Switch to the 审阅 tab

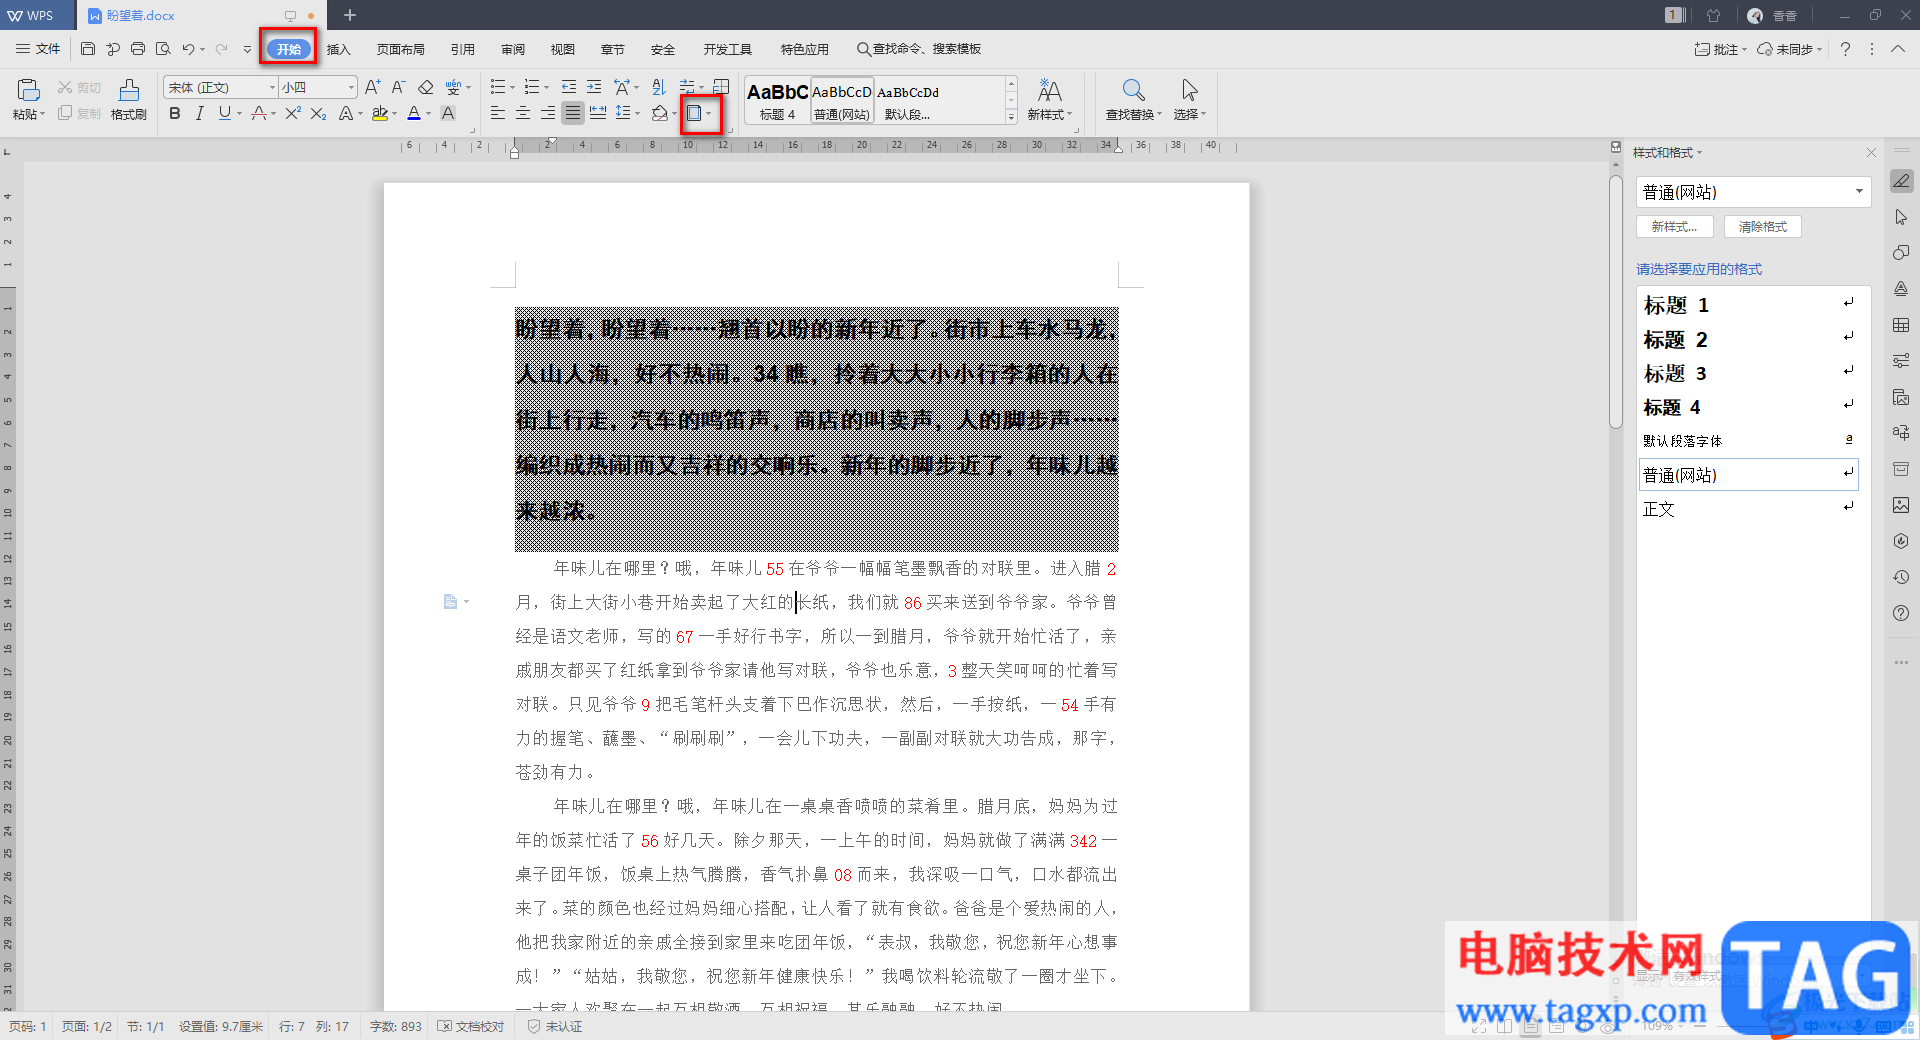[513, 49]
